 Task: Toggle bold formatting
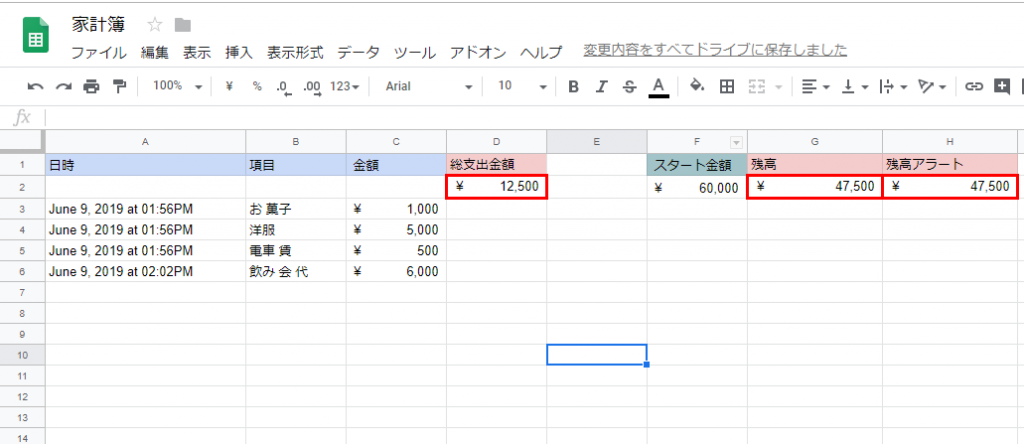[573, 86]
